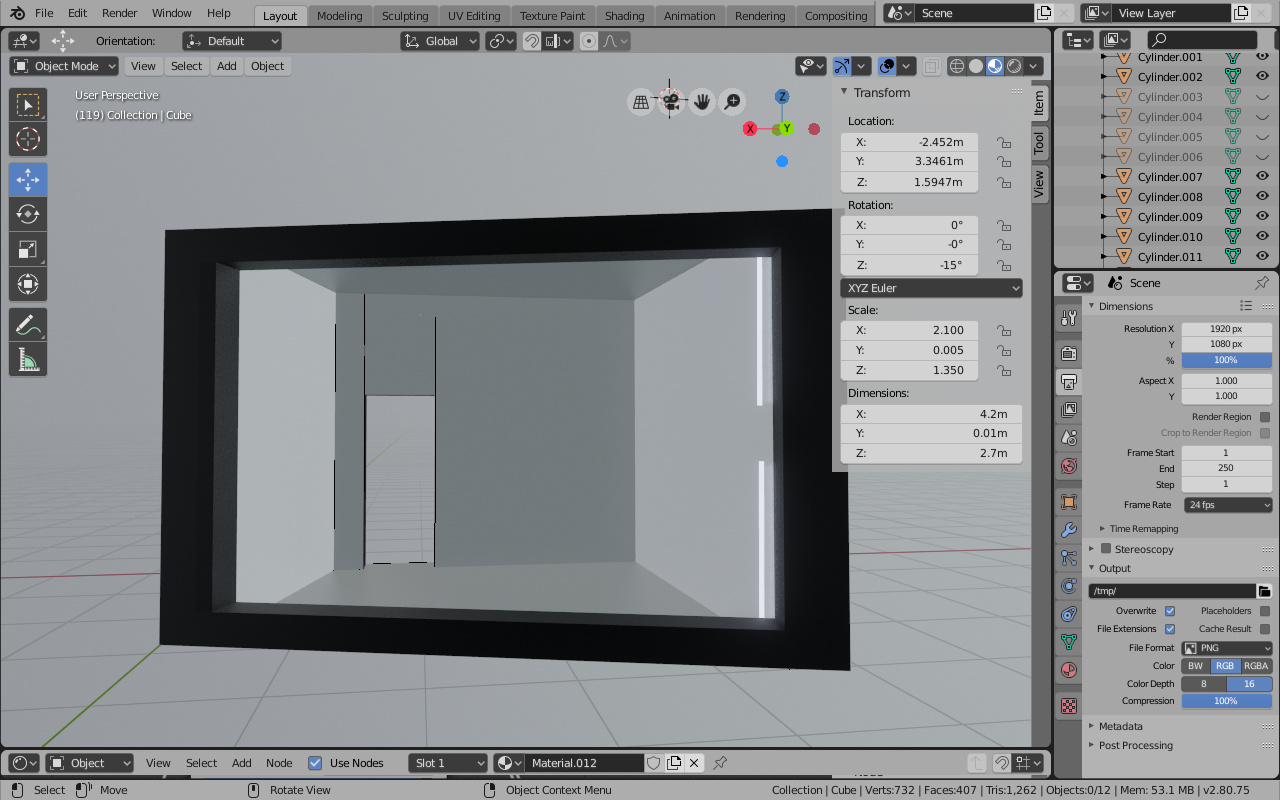Select RGBA color mode

(1256, 666)
